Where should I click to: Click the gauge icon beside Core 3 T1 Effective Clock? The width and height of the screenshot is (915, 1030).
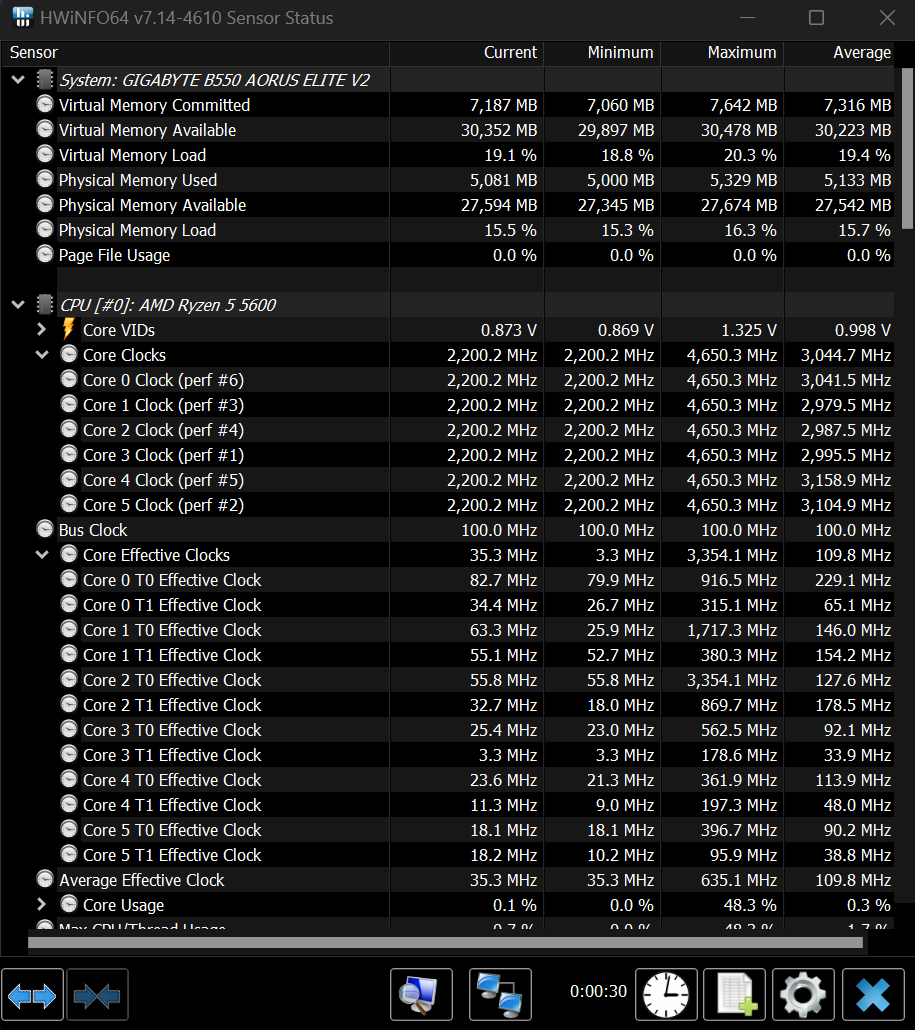(69, 754)
